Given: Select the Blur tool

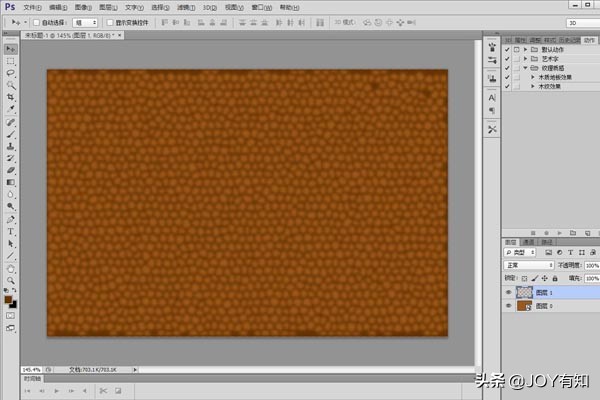Looking at the screenshot, I should 11,194.
